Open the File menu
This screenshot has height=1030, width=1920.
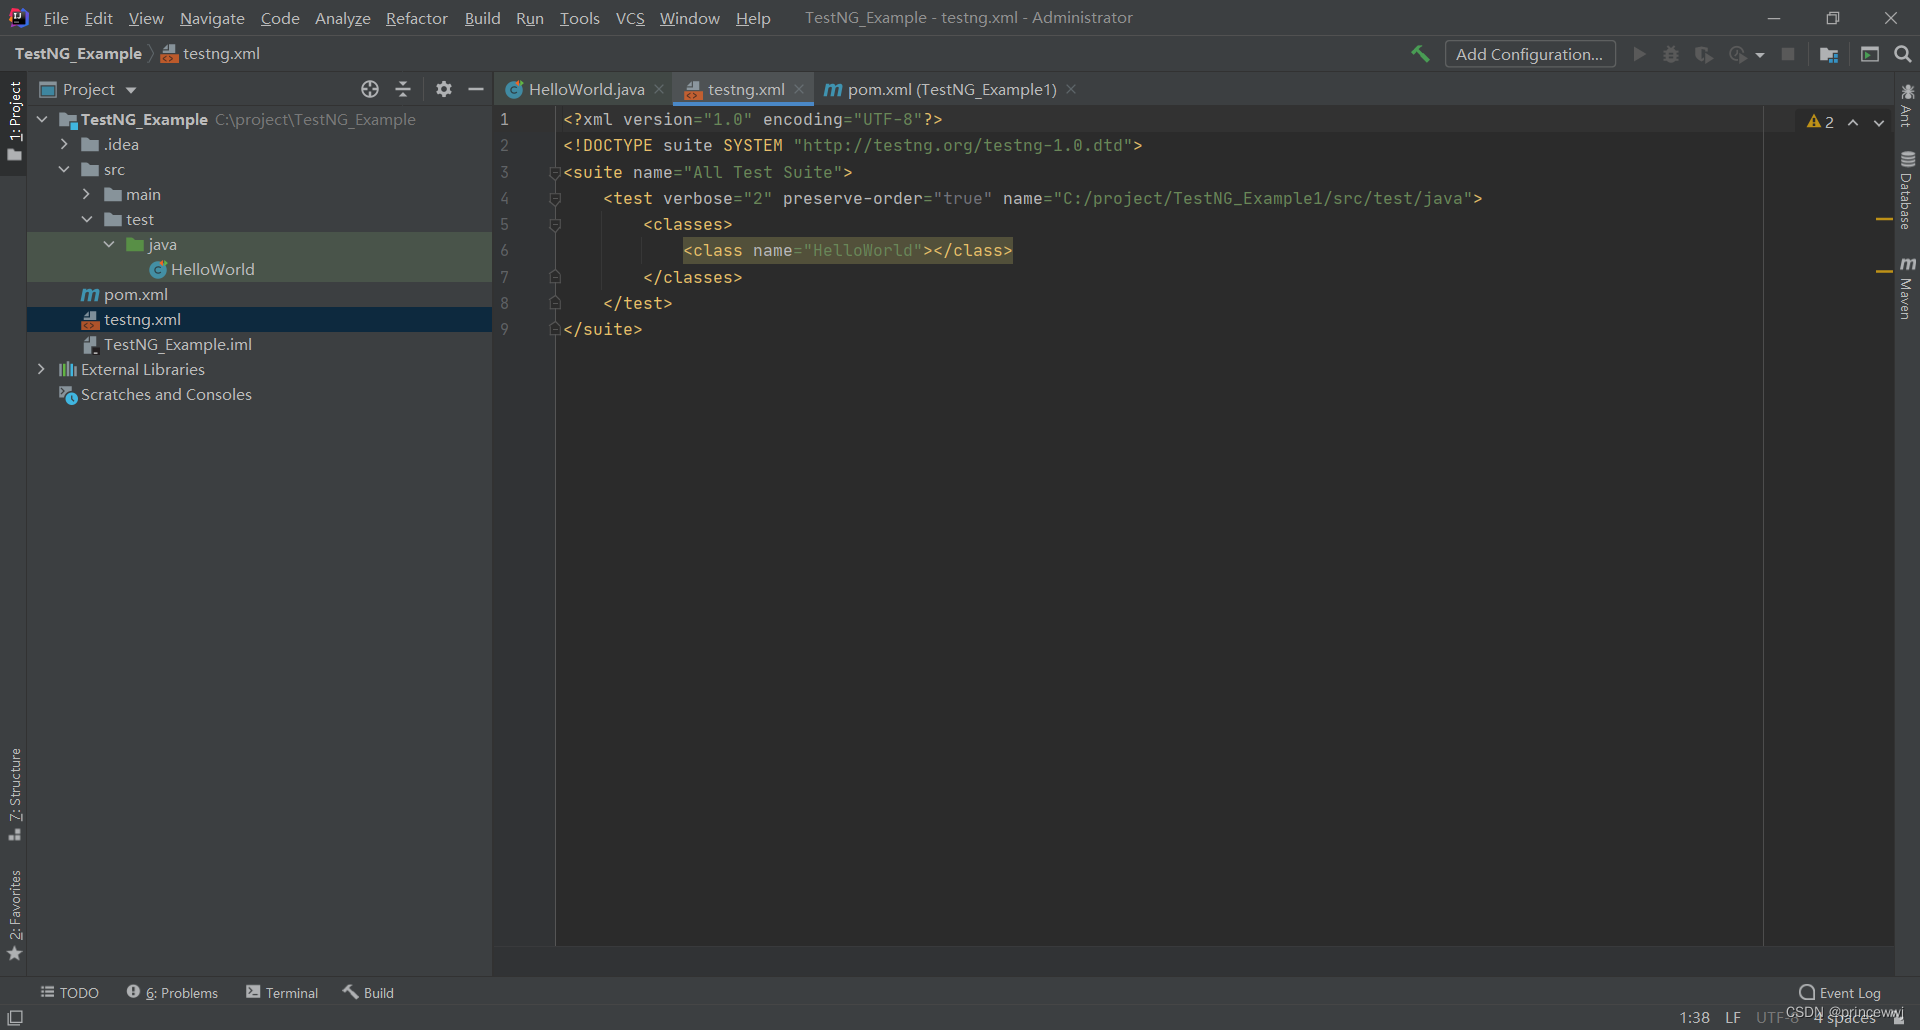56,18
